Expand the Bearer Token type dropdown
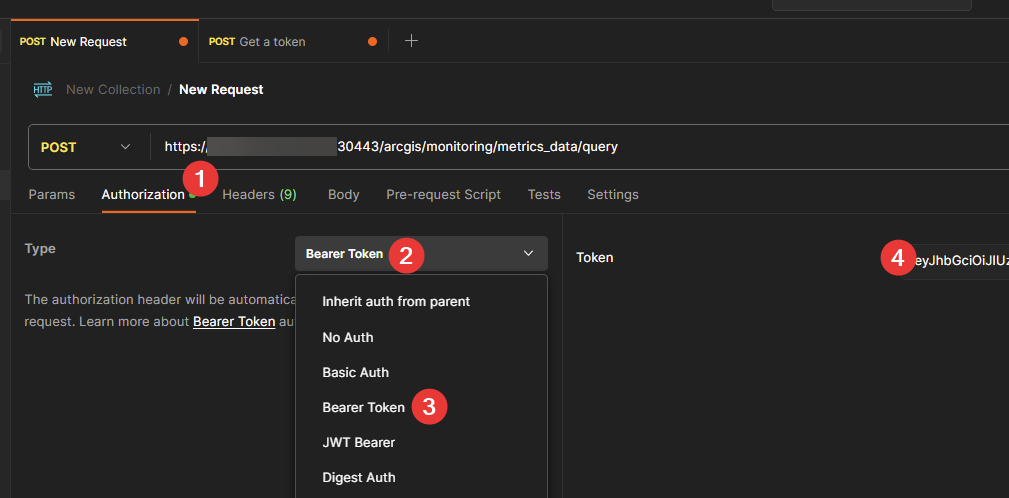The image size is (1009, 498). (x=421, y=254)
